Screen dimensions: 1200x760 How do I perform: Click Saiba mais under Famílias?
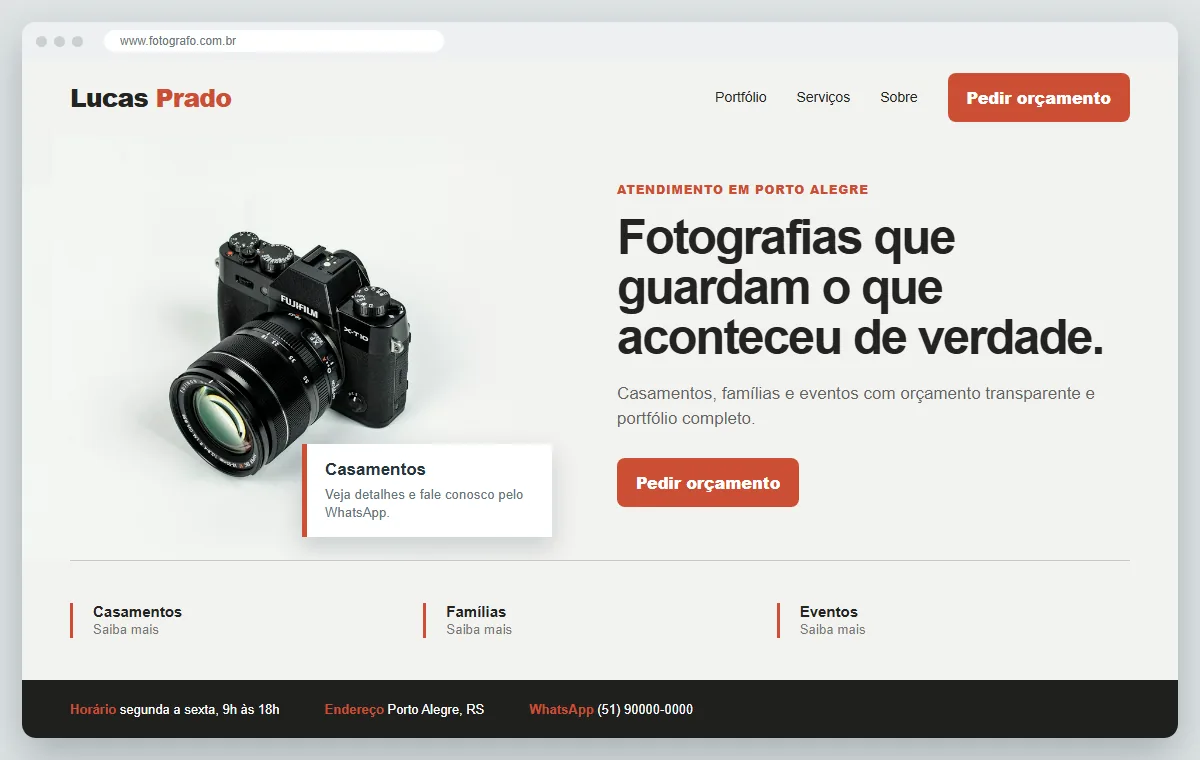(x=479, y=630)
